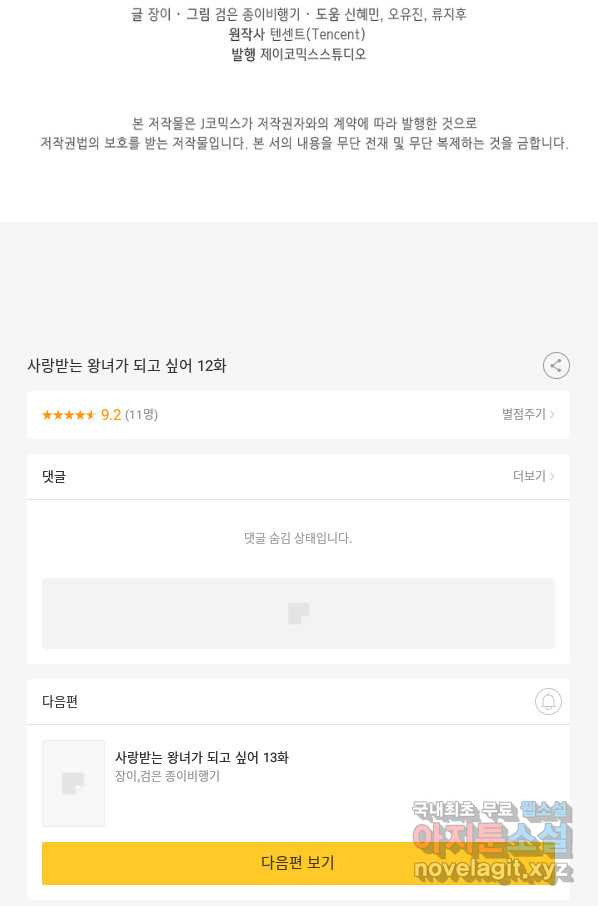Select the 사랑받는 왕녀가 되고 싶어 13화 title
The height and width of the screenshot is (906, 598).
coord(202,757)
